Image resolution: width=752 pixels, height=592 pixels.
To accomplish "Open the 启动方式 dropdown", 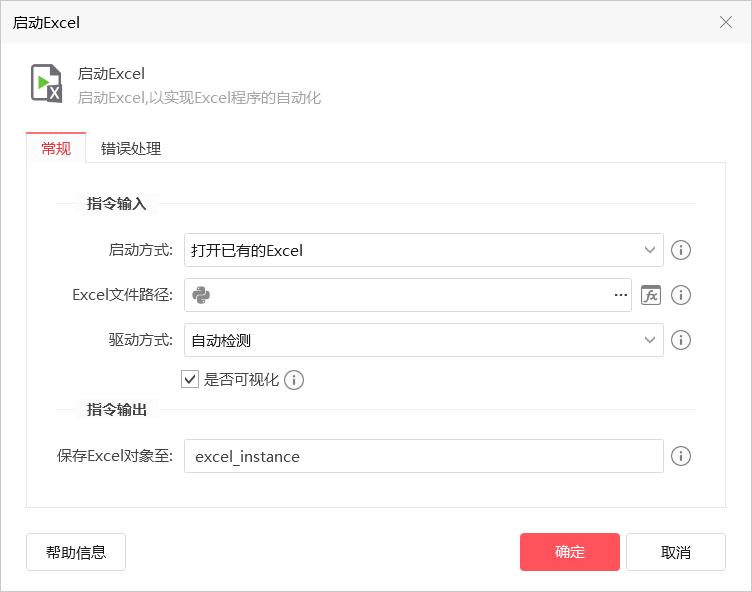I will pyautogui.click(x=423, y=250).
